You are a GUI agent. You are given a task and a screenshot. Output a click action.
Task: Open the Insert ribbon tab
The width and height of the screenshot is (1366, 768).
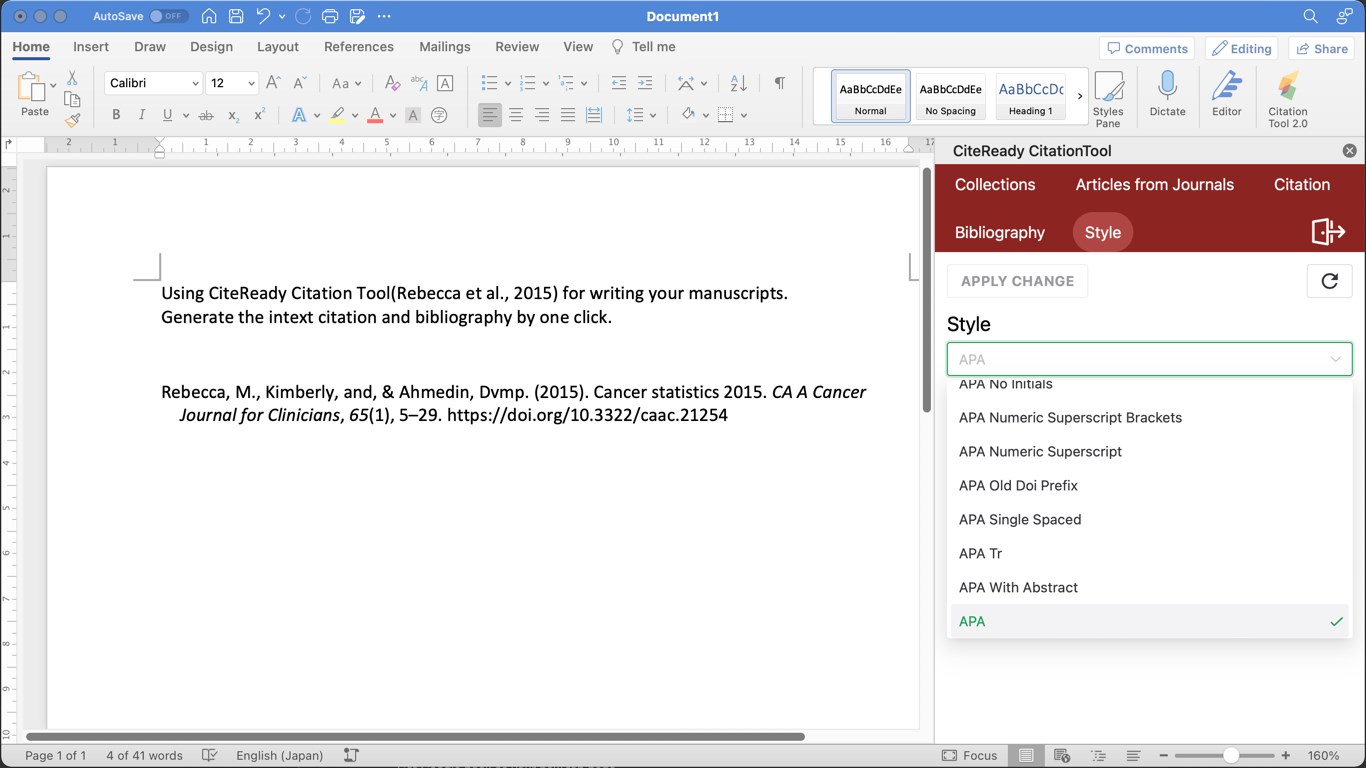click(x=91, y=47)
